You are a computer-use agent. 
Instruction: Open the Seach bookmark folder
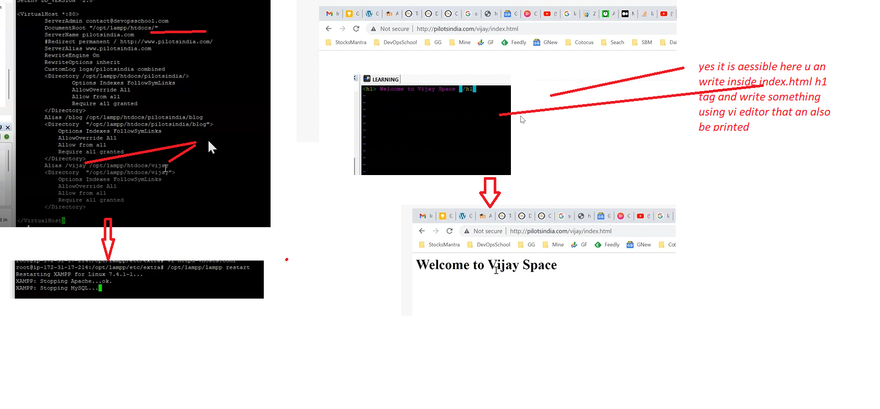(617, 43)
